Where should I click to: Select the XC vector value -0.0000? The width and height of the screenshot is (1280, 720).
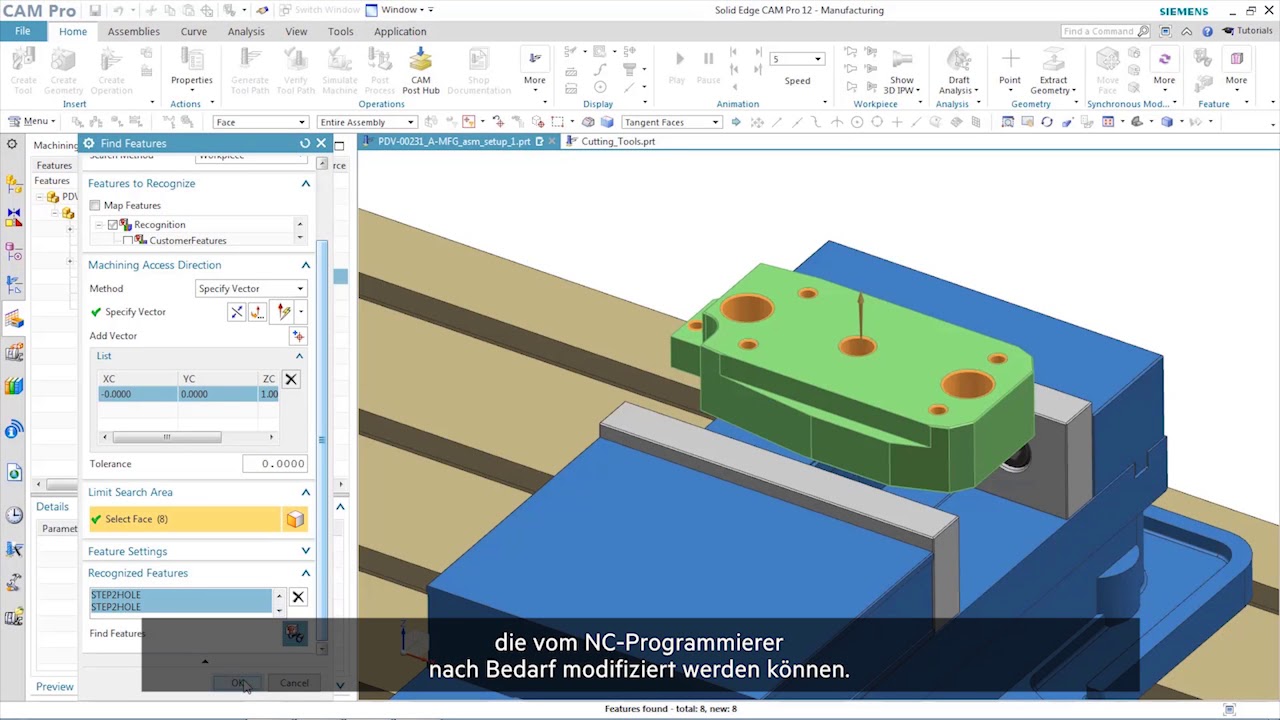coord(137,394)
